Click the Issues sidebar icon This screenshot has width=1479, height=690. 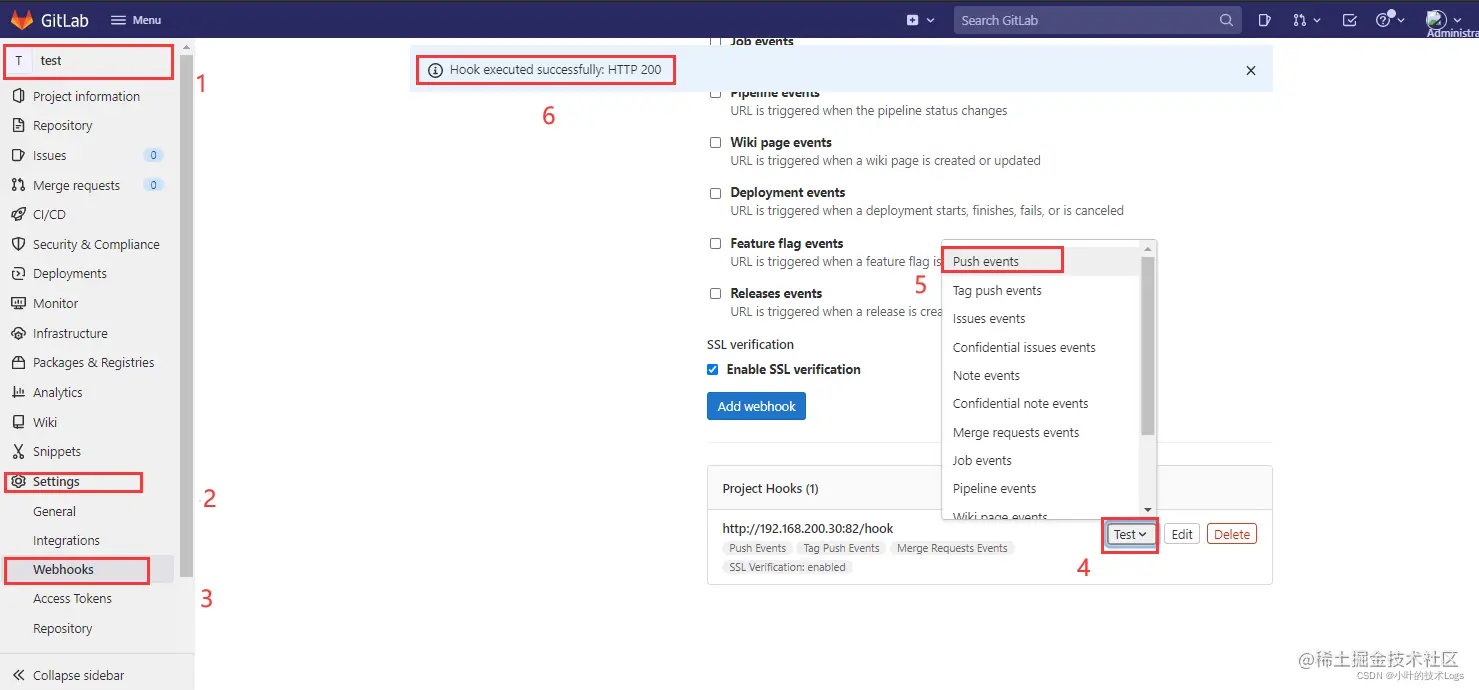click(x=18, y=155)
